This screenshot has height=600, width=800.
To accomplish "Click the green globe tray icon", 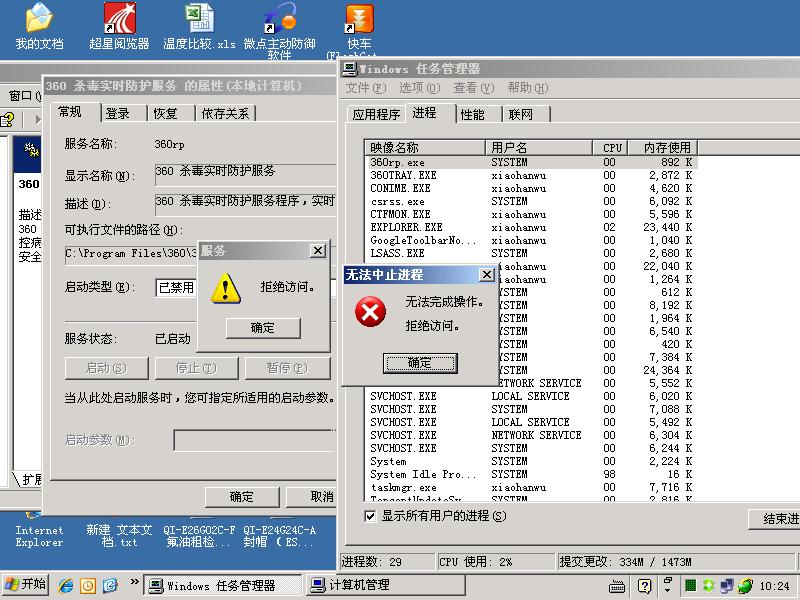I will point(745,586).
